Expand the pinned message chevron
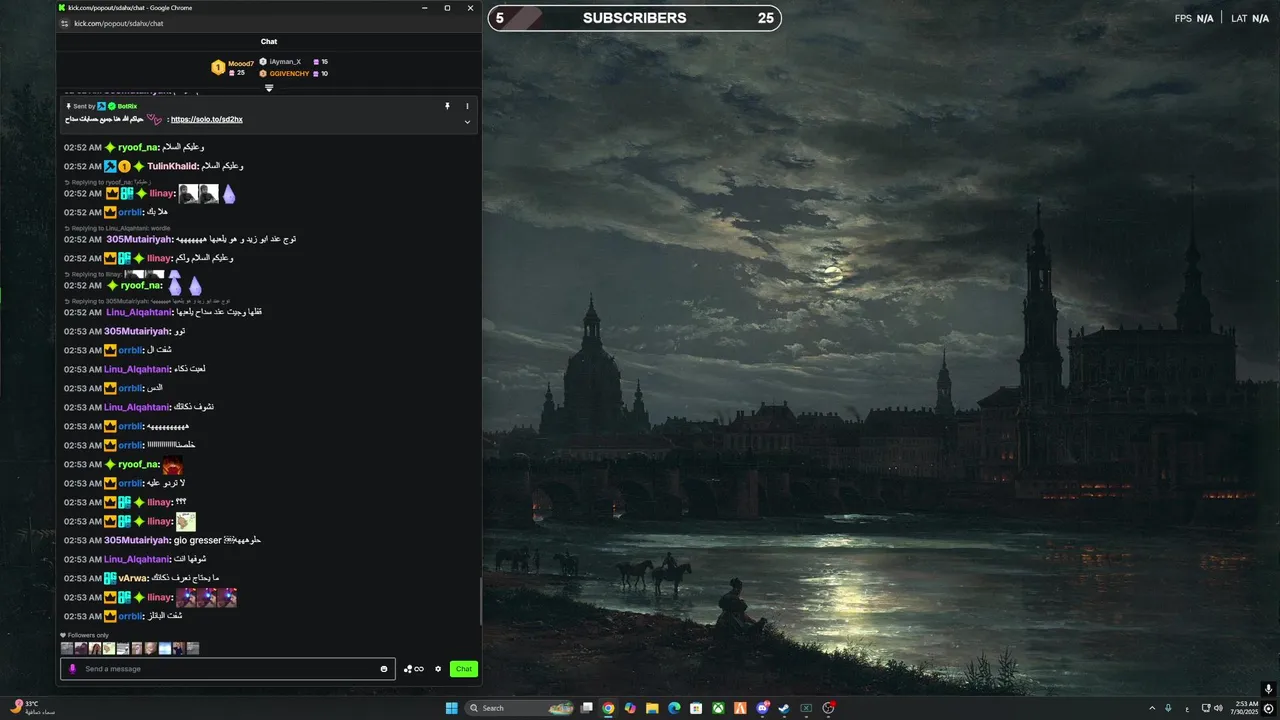 (x=467, y=122)
